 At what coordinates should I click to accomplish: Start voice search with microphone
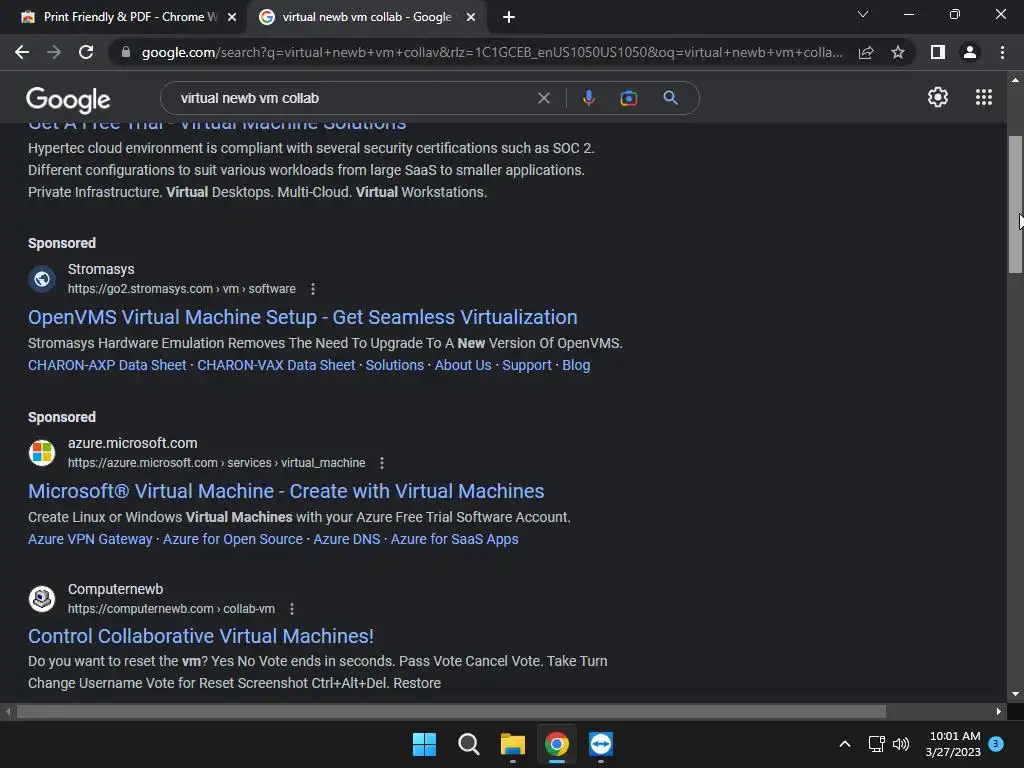pos(588,98)
